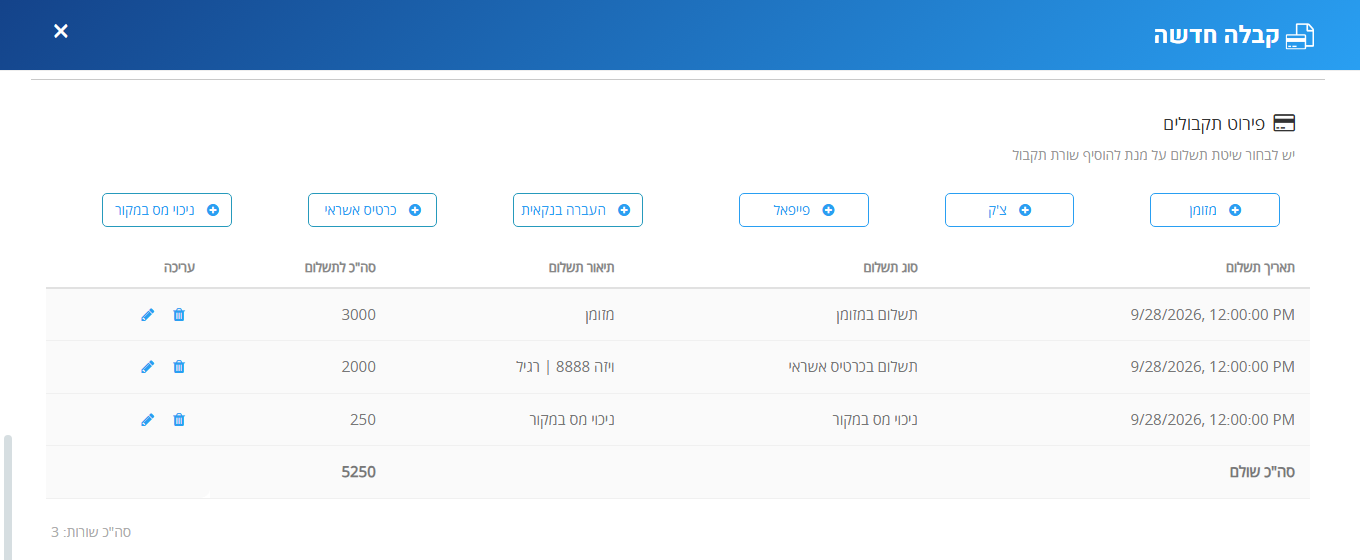
Task: Click the page scrollbar thumb
Action: (x=9, y=497)
